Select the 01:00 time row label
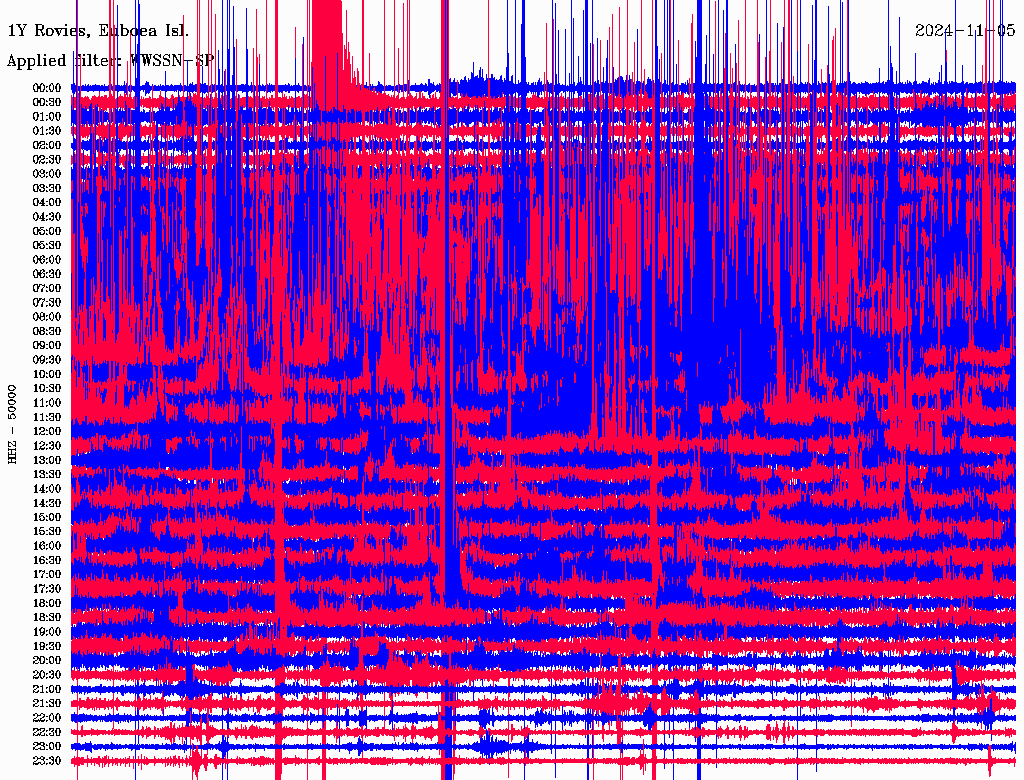The height and width of the screenshot is (780, 1024). 47,117
